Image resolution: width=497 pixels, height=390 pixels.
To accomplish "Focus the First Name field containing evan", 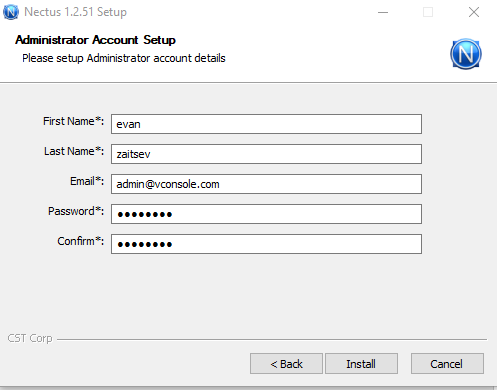I will [x=266, y=124].
